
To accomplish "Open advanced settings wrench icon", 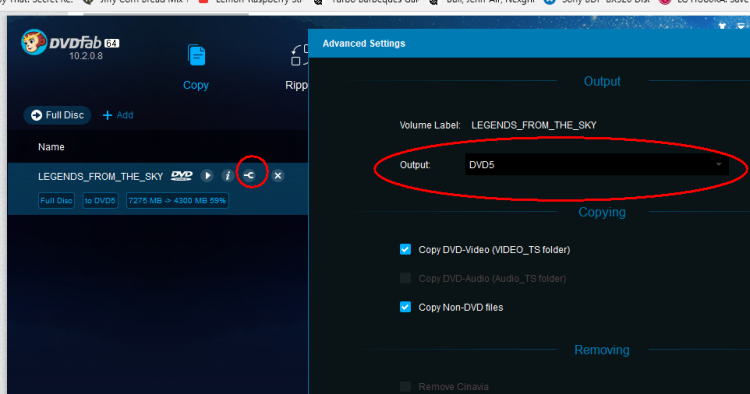I will tap(249, 175).
